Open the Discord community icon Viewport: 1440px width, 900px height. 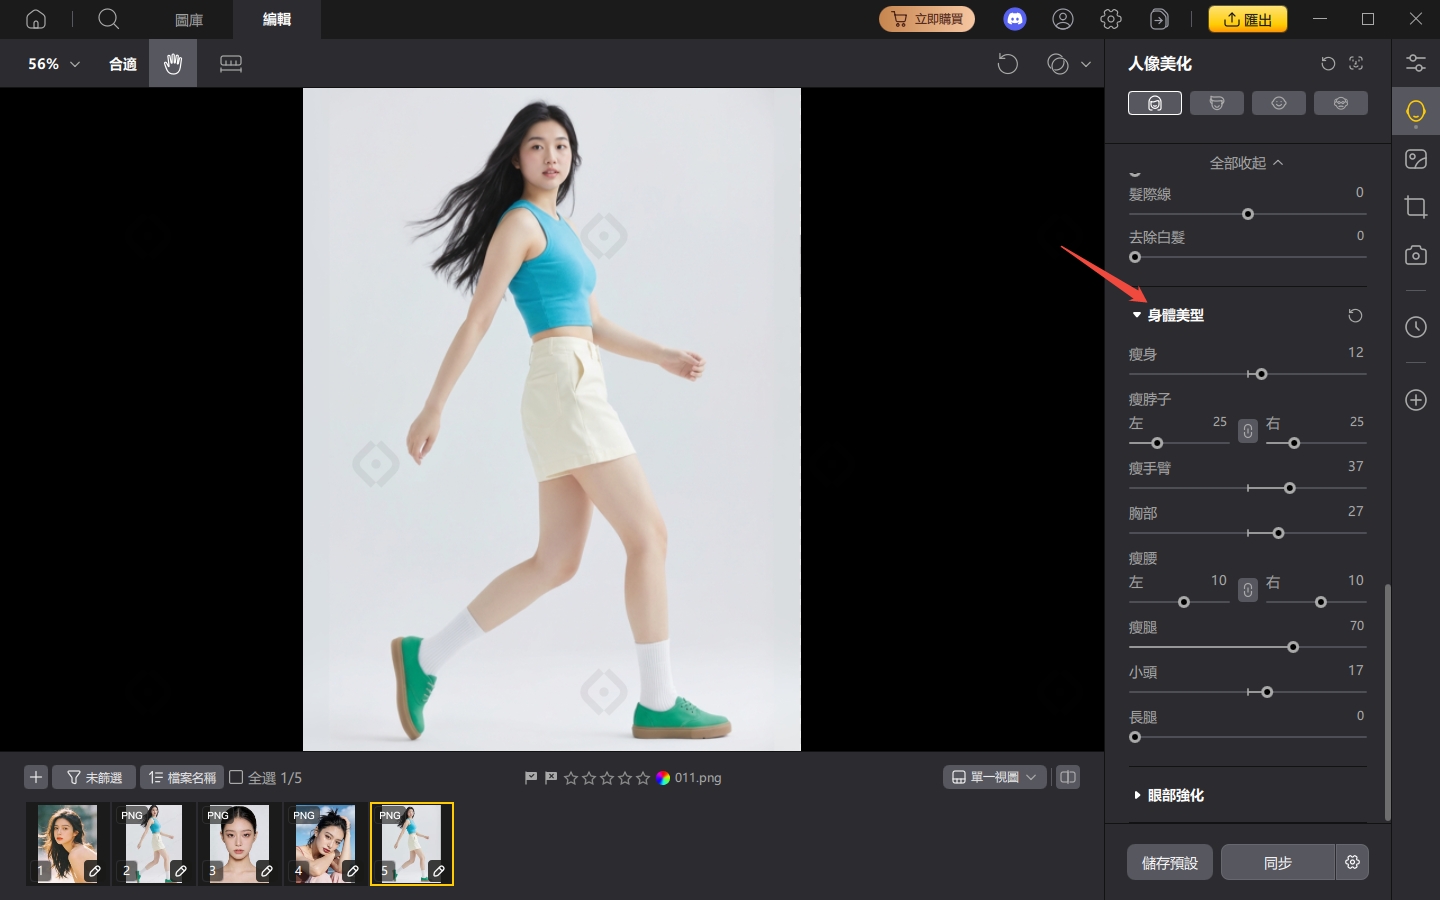(1015, 19)
